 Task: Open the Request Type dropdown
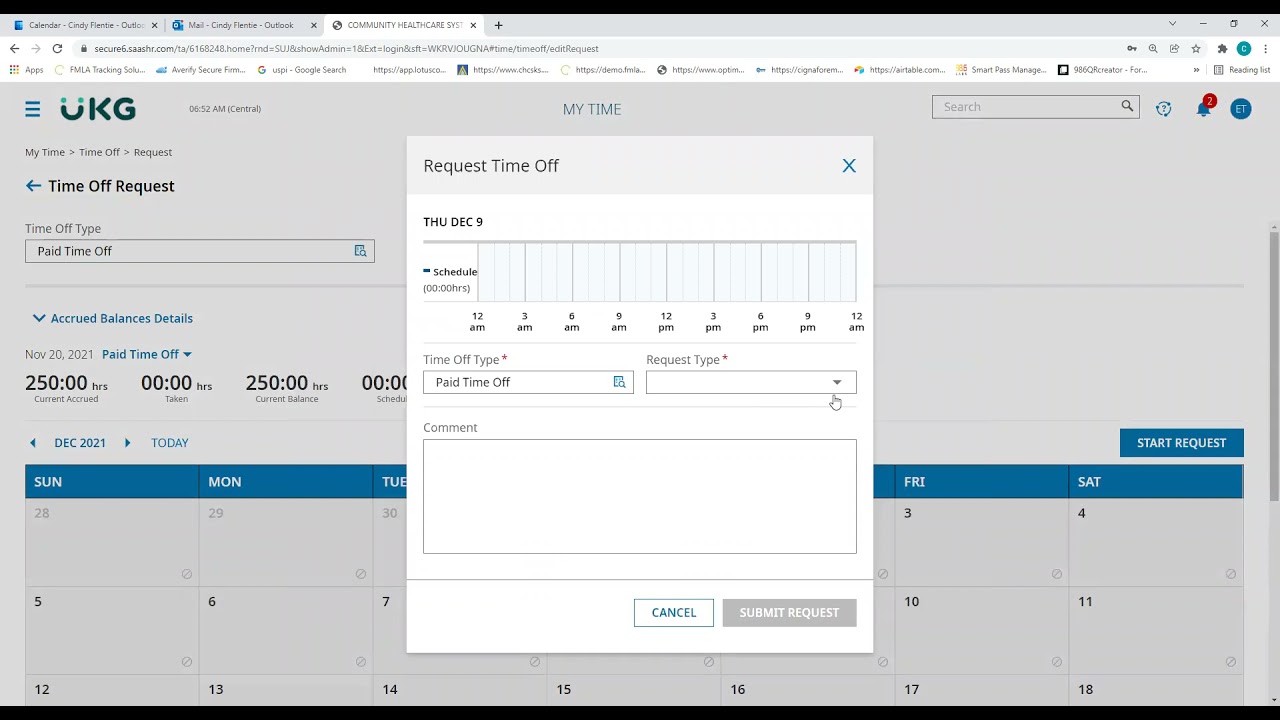click(x=751, y=382)
